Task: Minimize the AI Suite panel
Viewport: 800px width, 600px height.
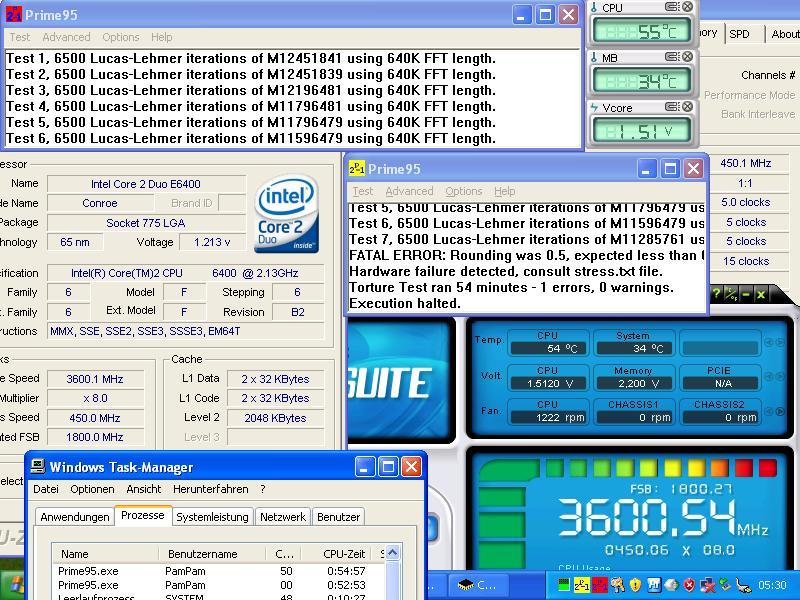Action: point(746,294)
